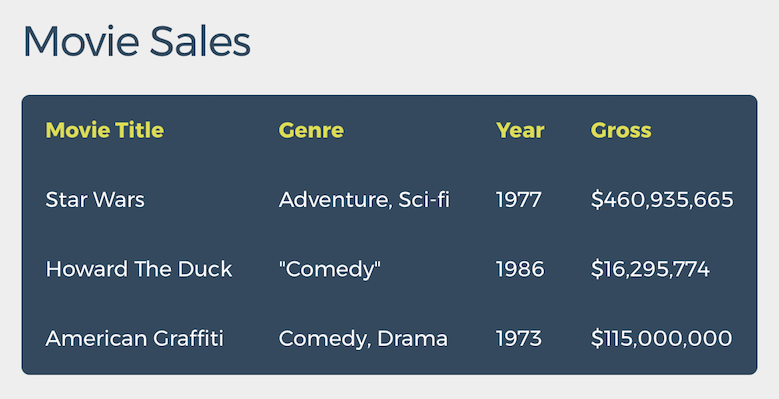Click the Gross column header
This screenshot has width=779, height=399.
click(x=621, y=130)
